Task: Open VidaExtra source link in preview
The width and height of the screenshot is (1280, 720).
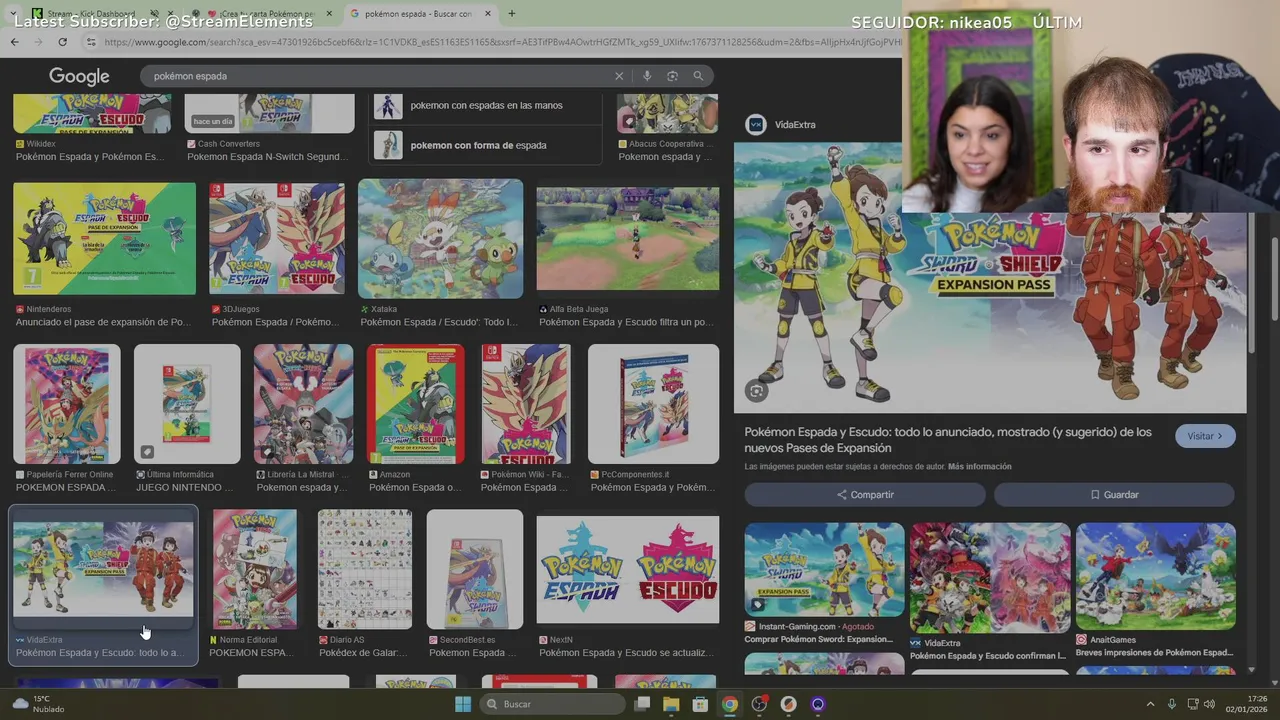Action: click(x=781, y=125)
